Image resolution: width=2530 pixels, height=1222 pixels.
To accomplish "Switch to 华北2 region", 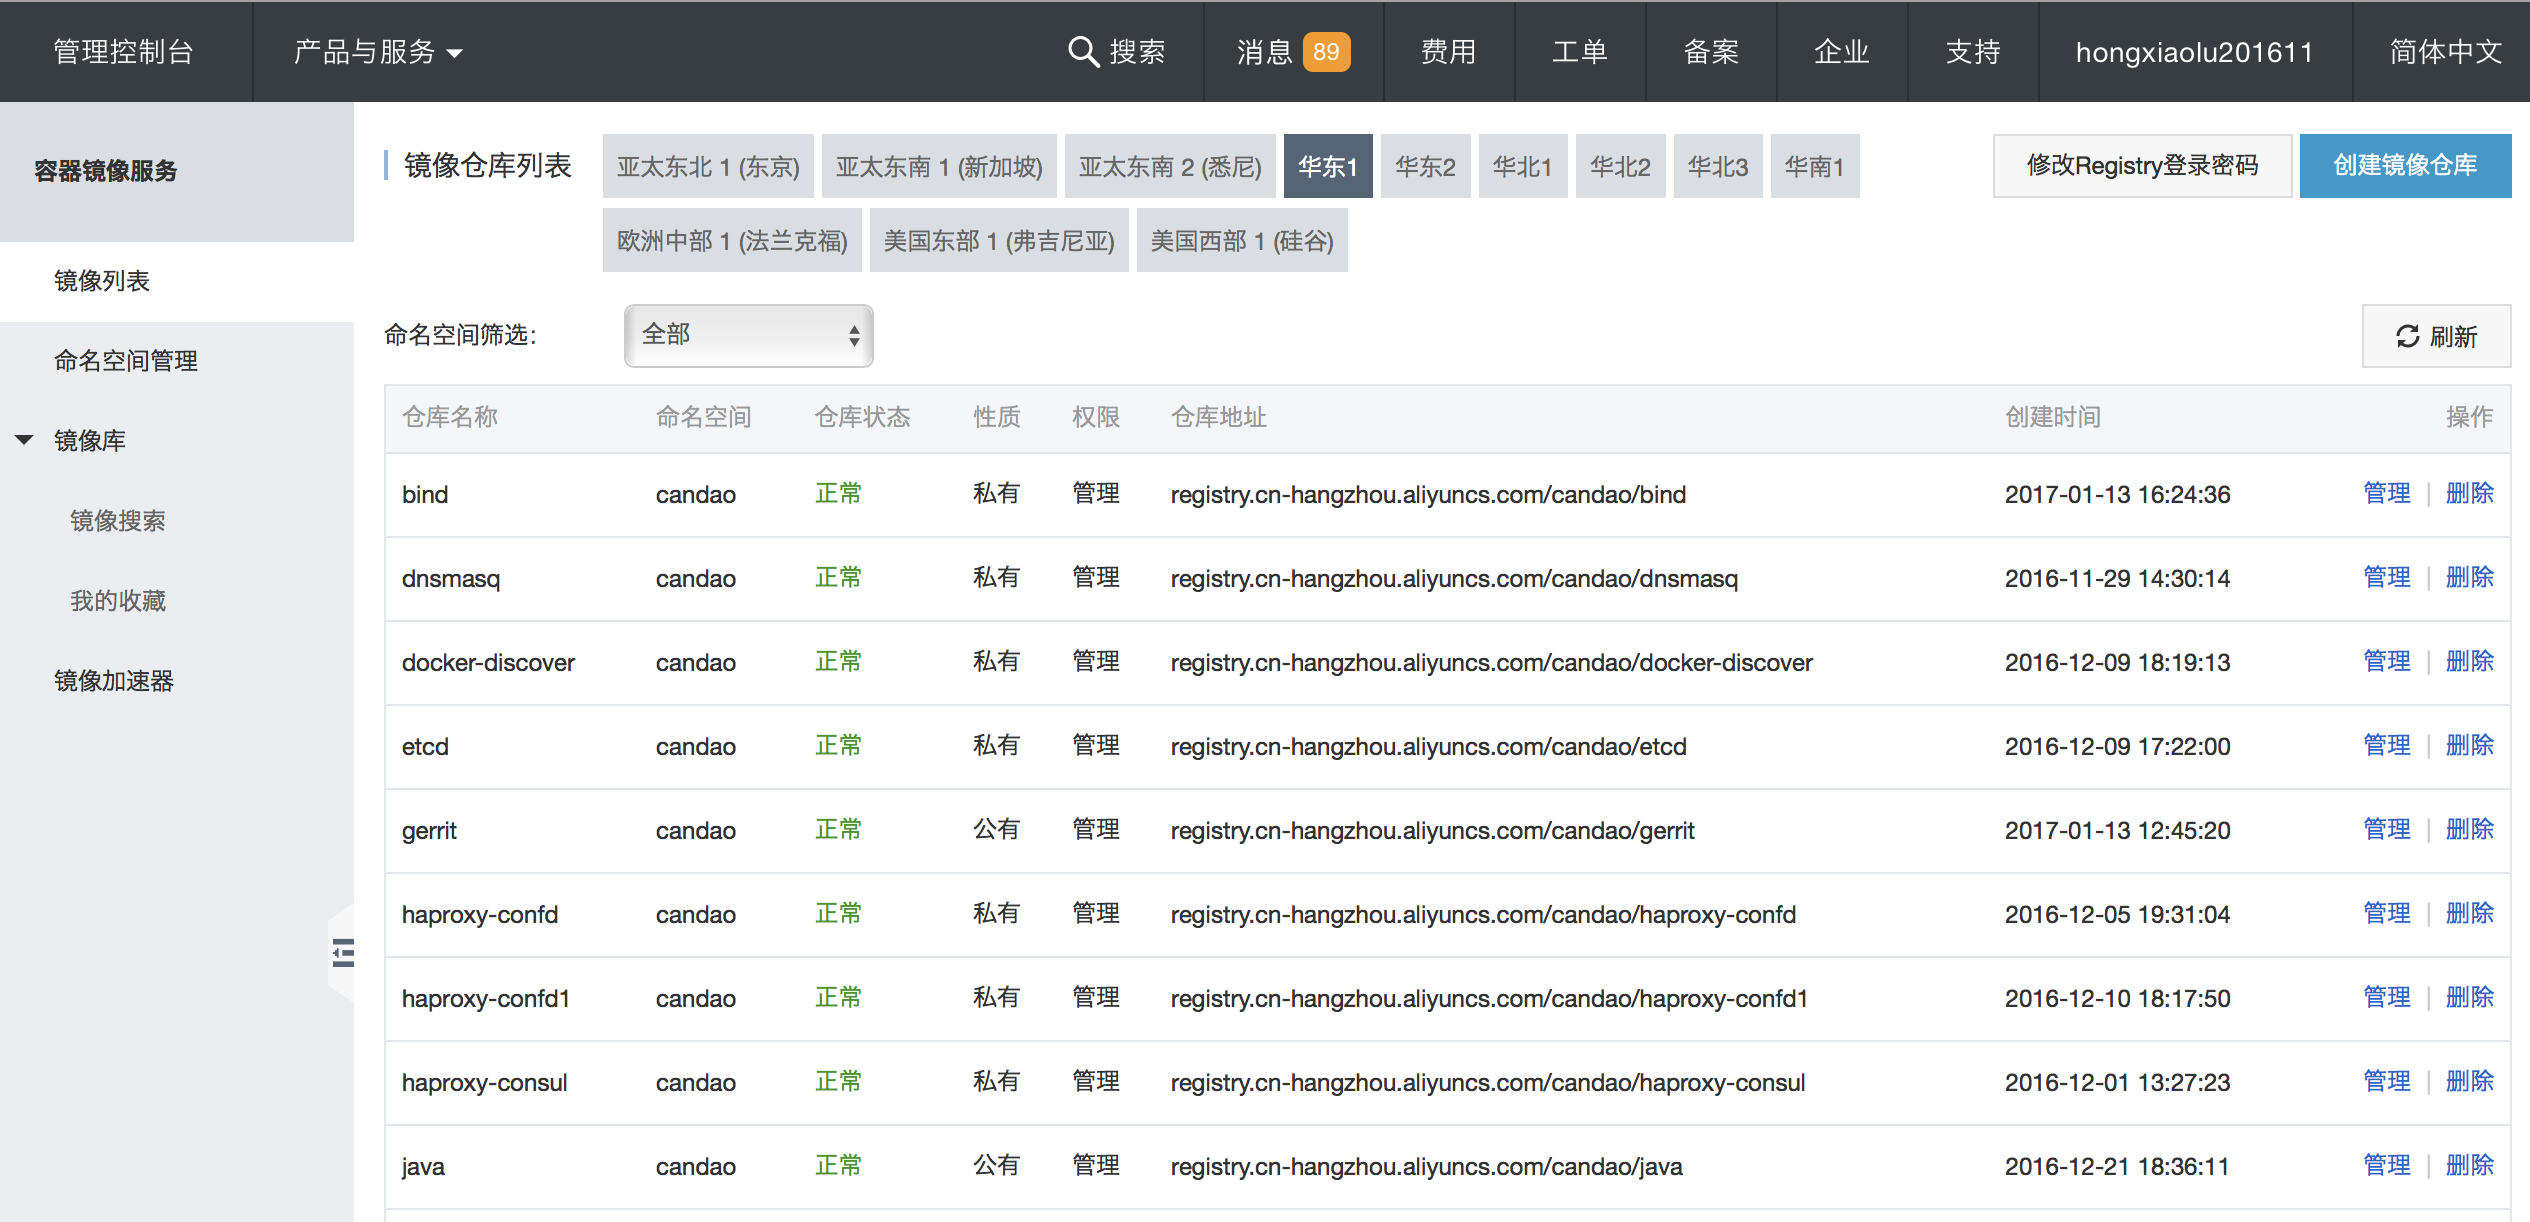I will [x=1620, y=166].
